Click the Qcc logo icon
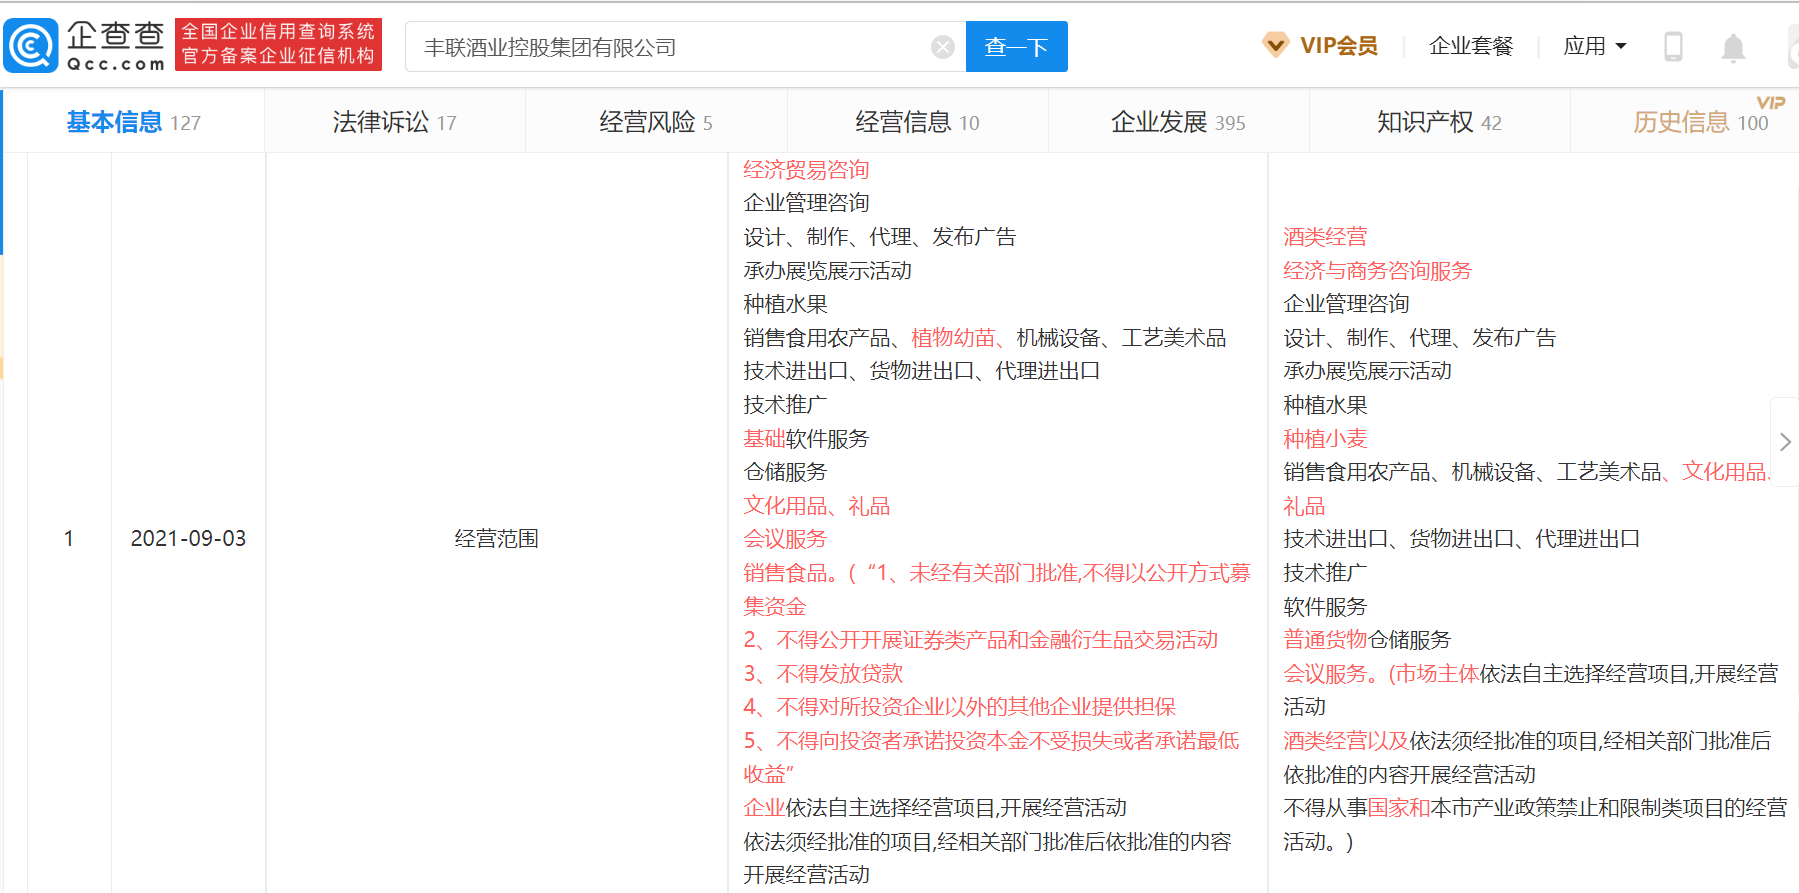1799x893 pixels. [x=31, y=46]
